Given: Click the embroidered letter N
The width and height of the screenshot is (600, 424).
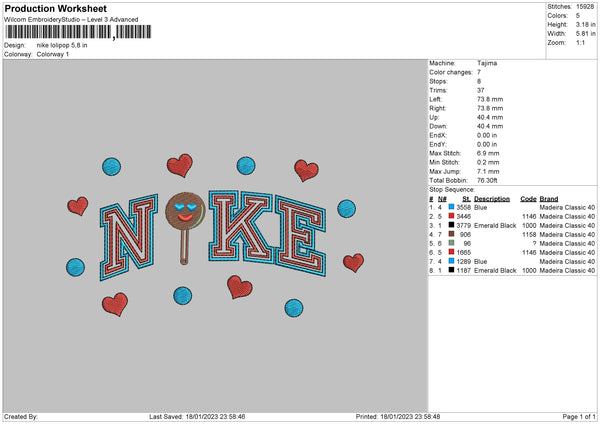Looking at the screenshot, I should (129, 237).
